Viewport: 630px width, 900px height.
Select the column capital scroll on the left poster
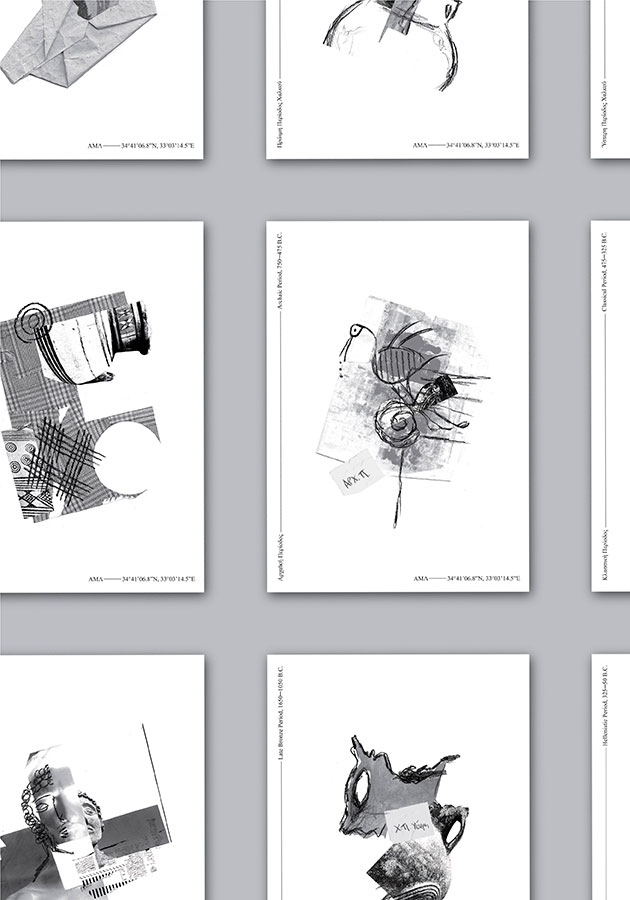click(28, 320)
